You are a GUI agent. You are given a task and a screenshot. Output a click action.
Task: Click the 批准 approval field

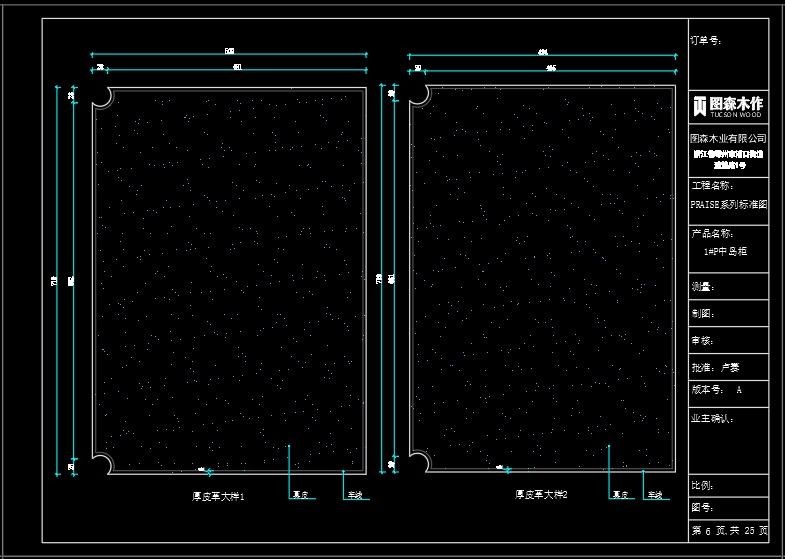coord(715,367)
